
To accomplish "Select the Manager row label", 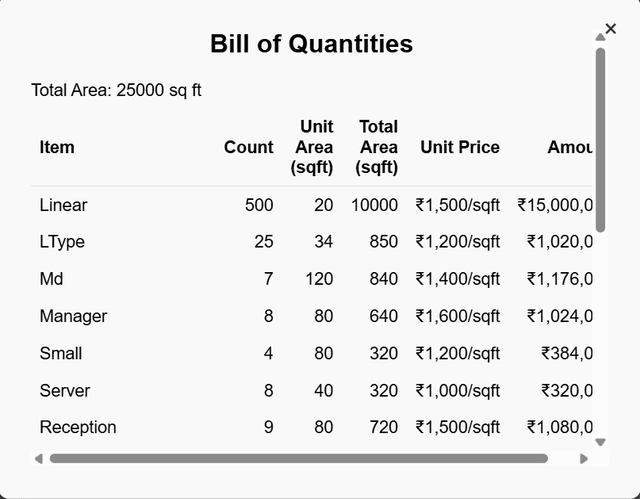I will click(x=73, y=316).
